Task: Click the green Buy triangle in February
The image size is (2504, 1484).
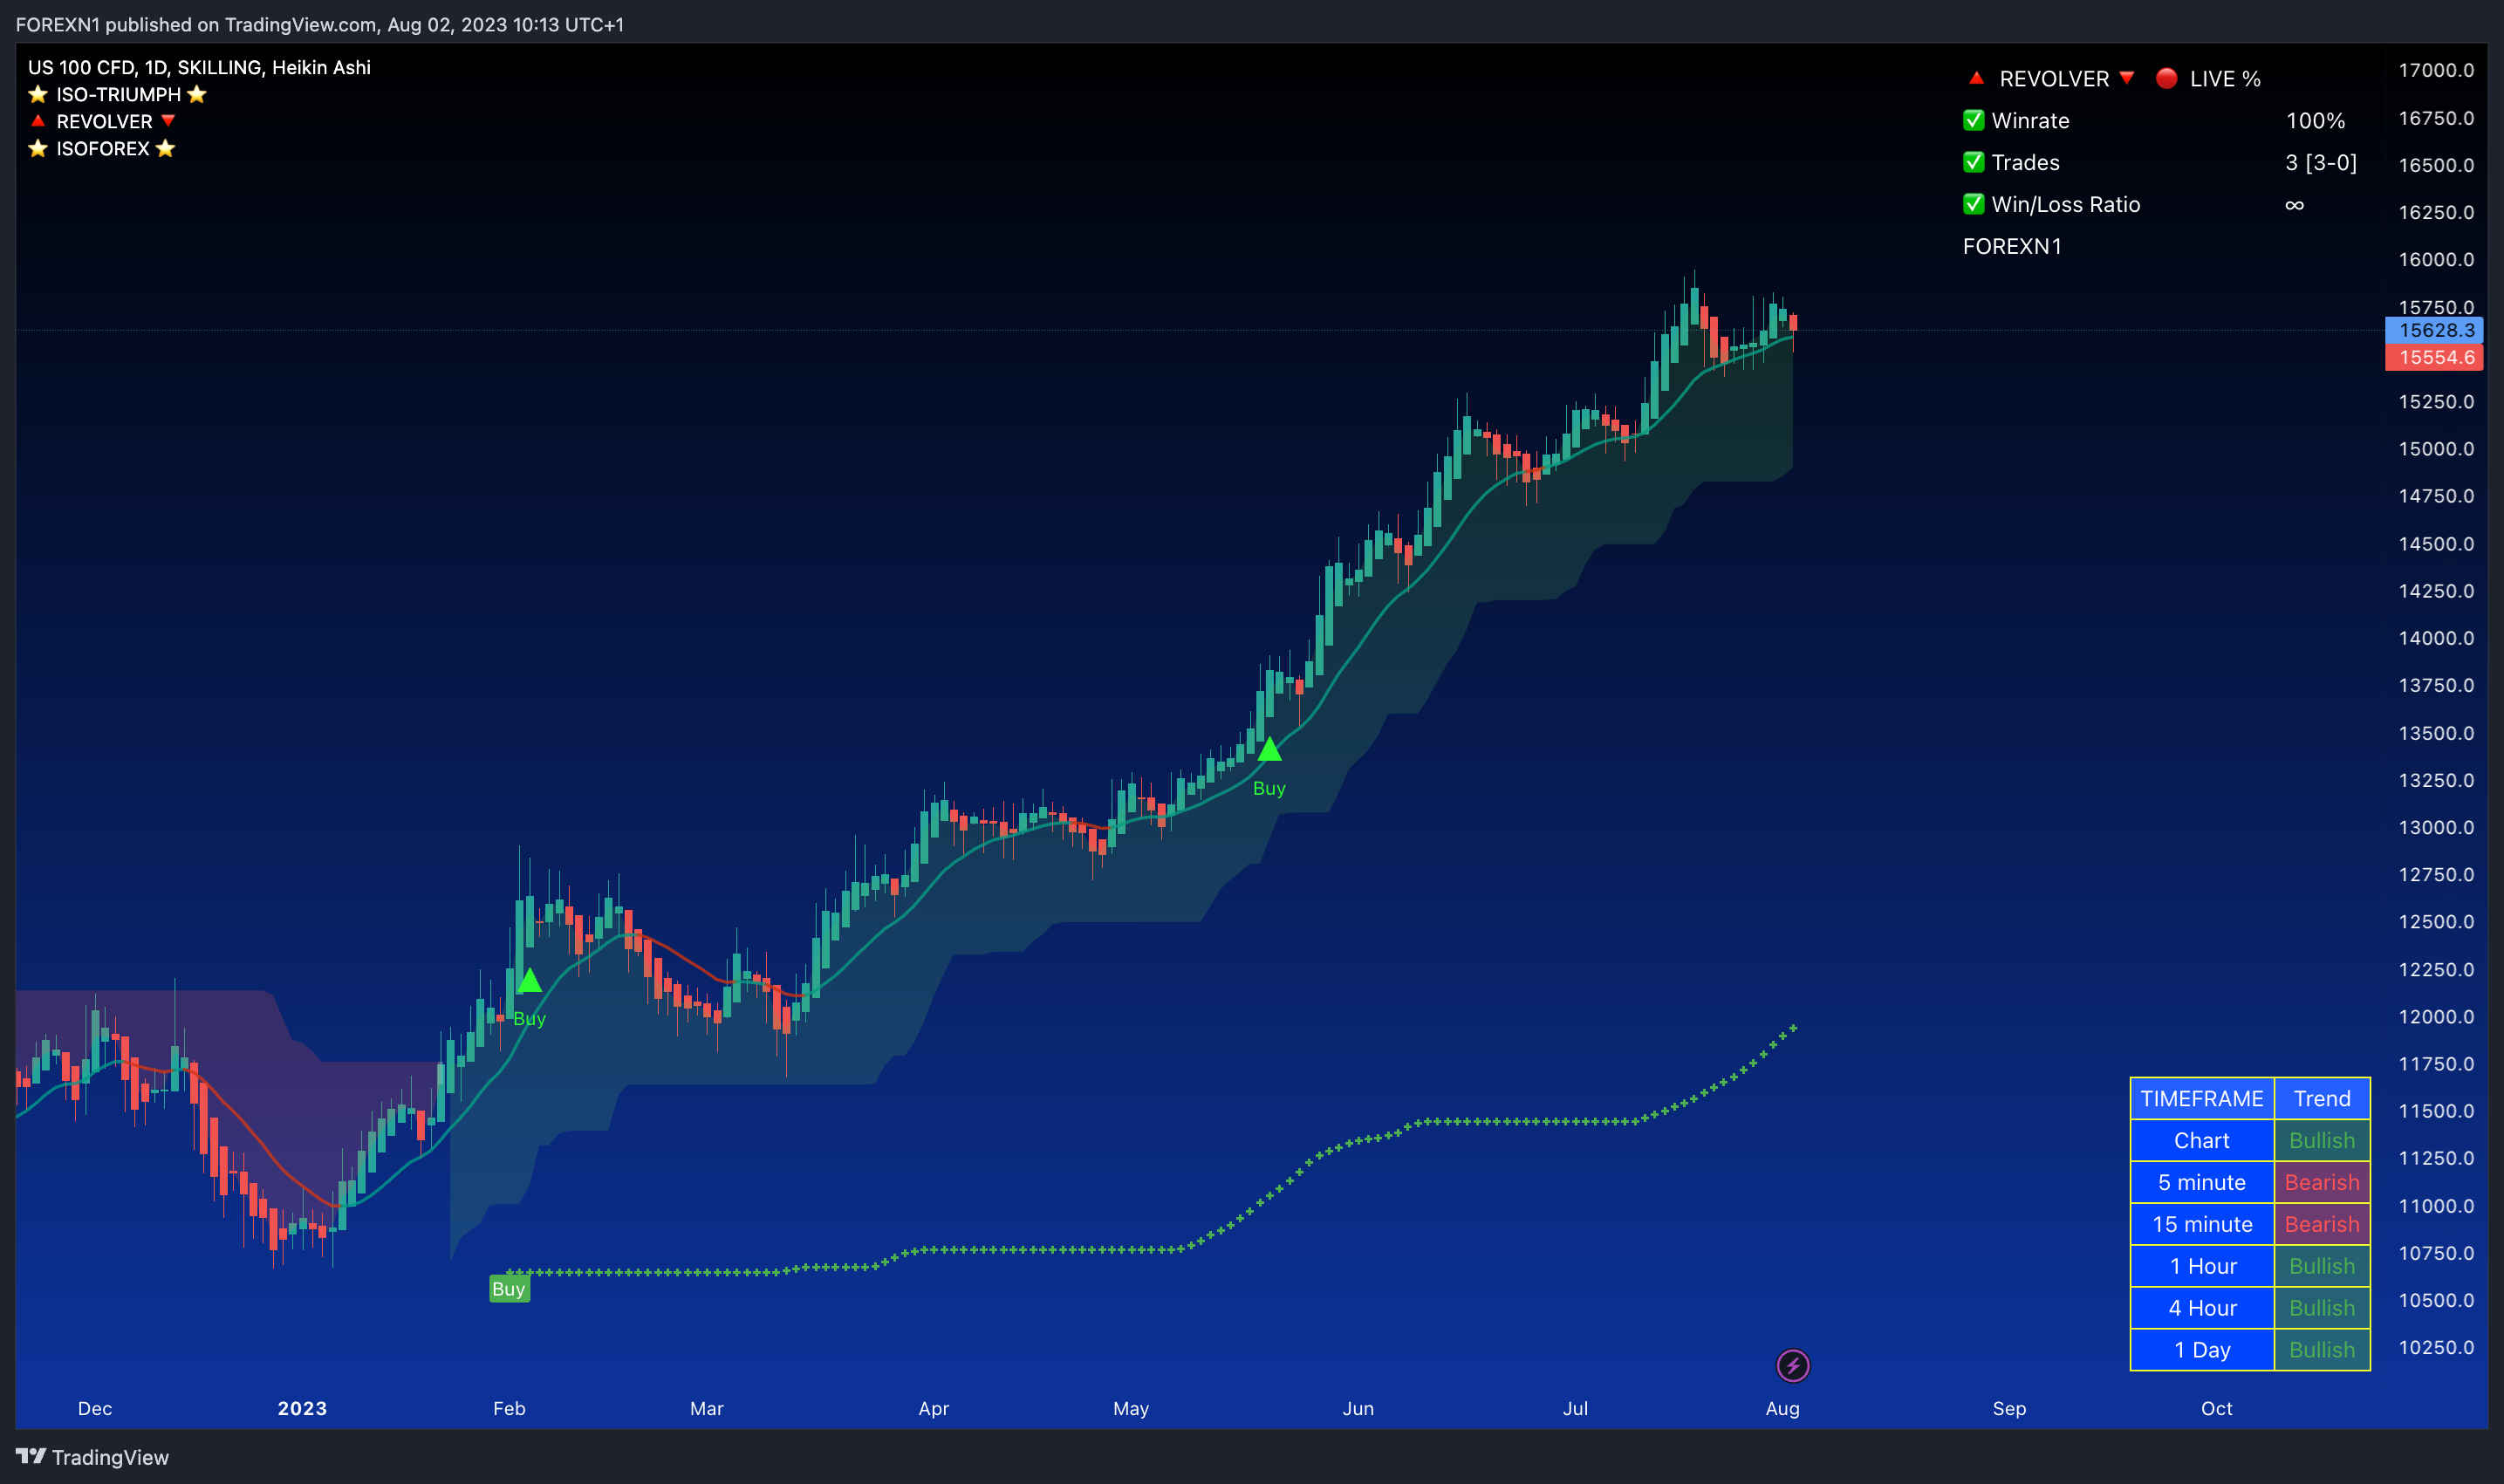Action: (x=529, y=980)
